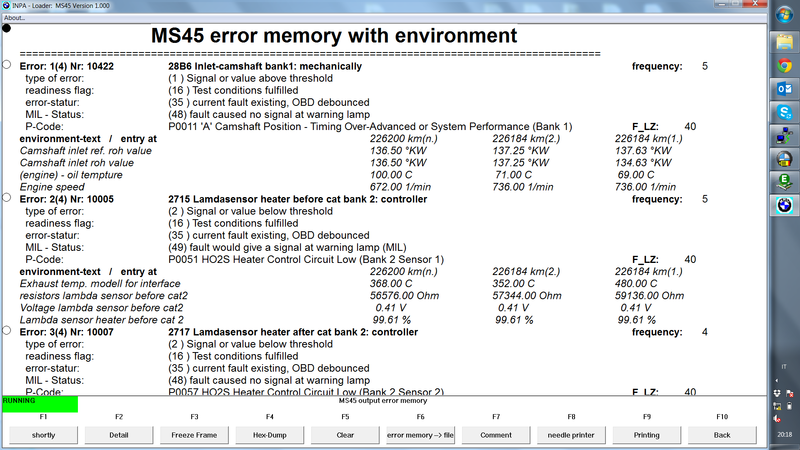Click '(49) fault would give a signal' text
Screen dimensions: 800x450
coord(287,247)
